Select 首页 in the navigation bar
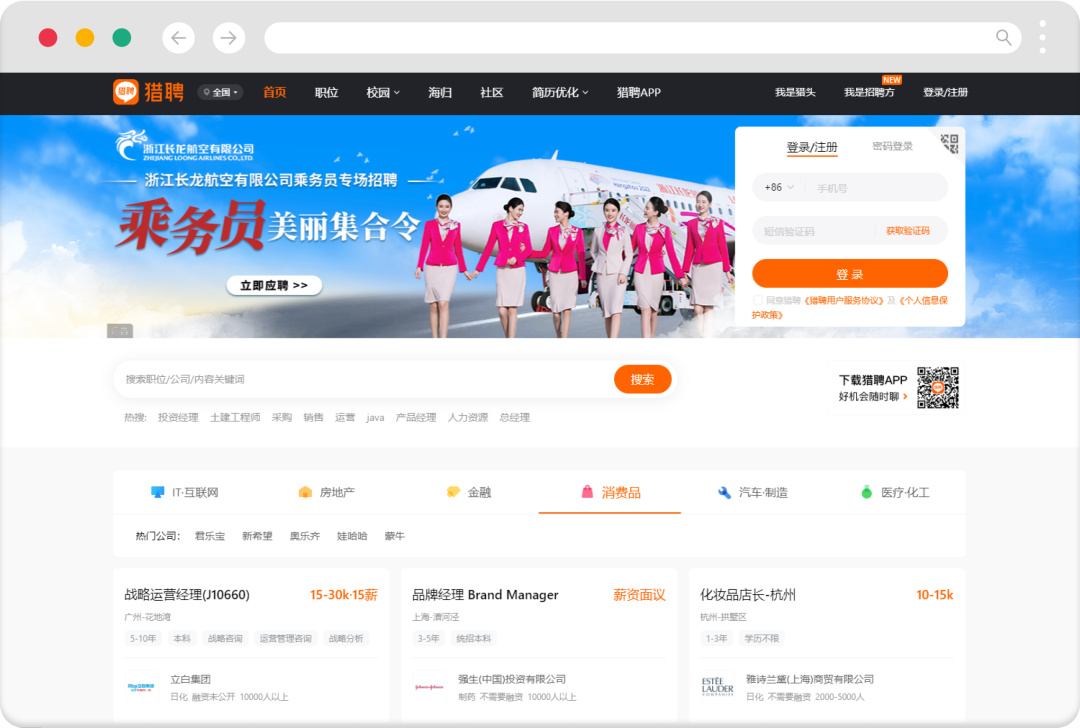Screen dimensions: 1080x728 [x=274, y=92]
